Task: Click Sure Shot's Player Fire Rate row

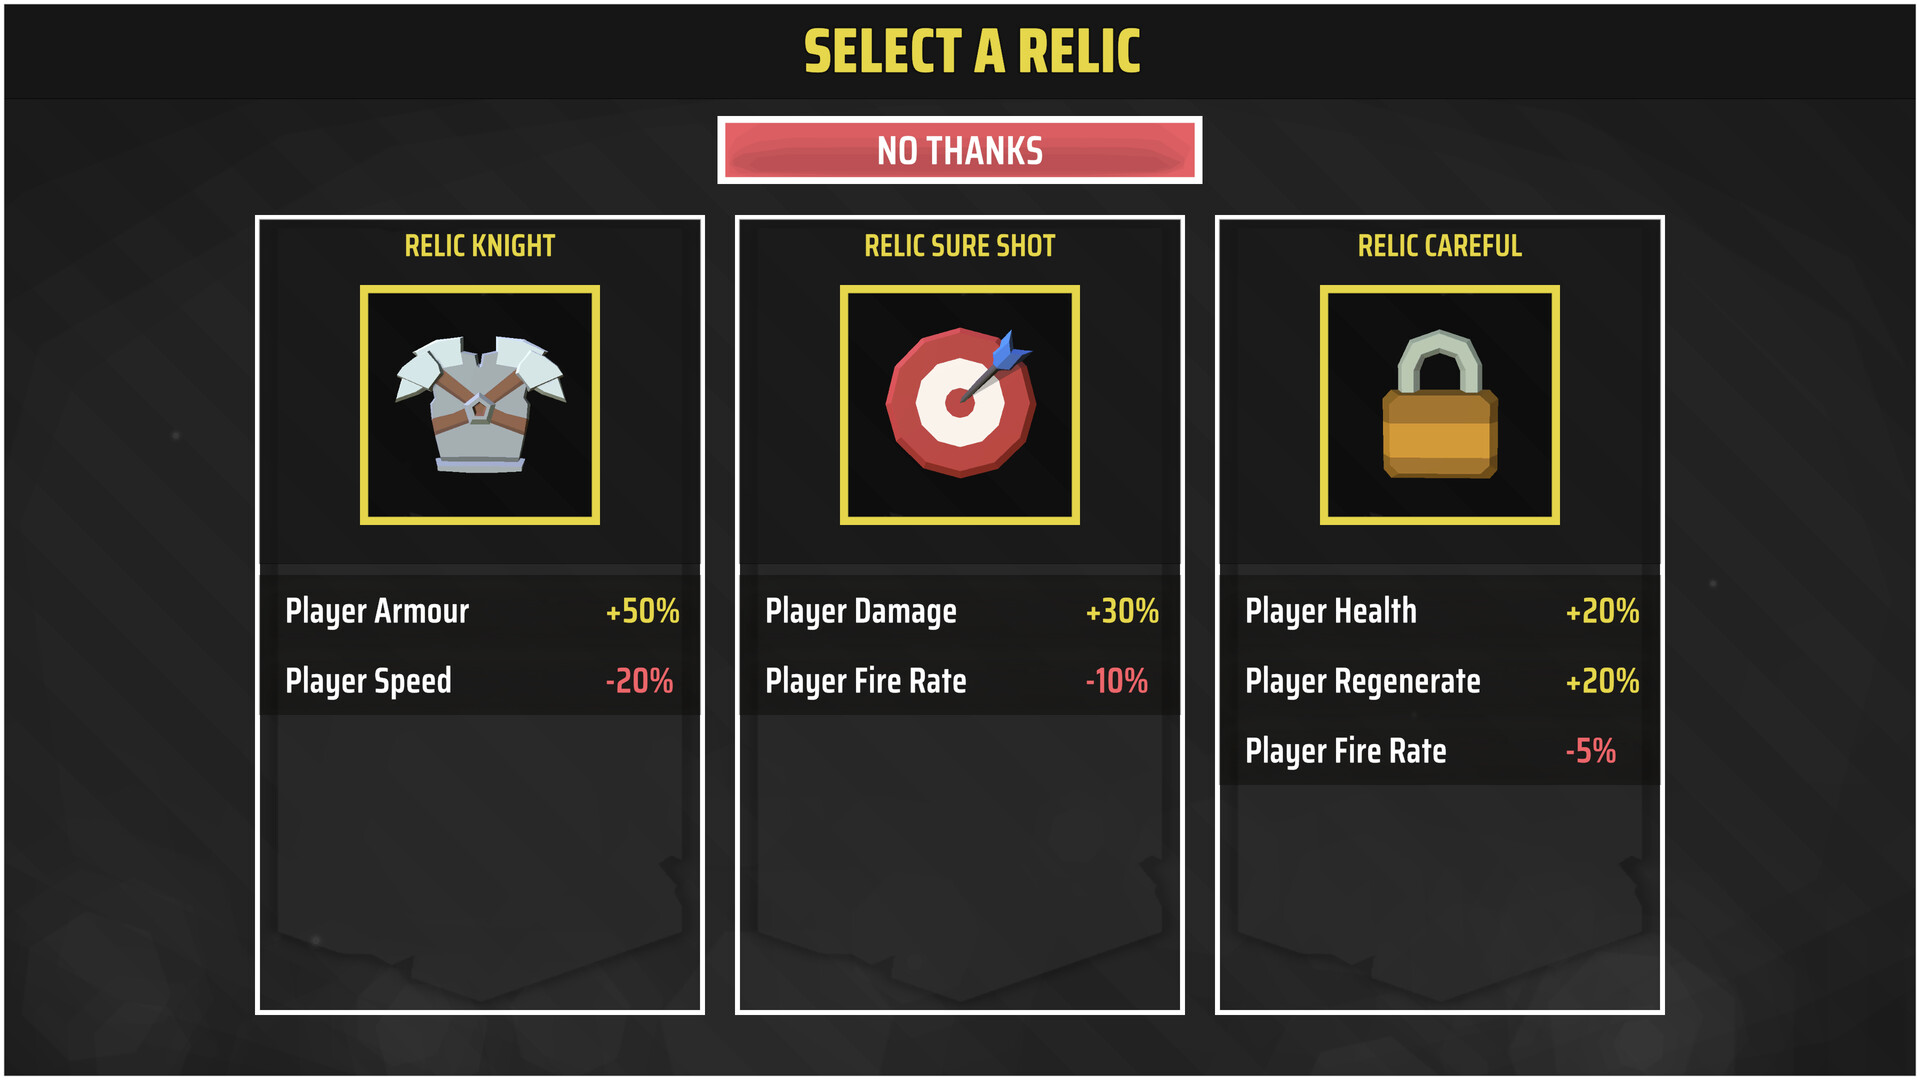Action: [x=960, y=681]
